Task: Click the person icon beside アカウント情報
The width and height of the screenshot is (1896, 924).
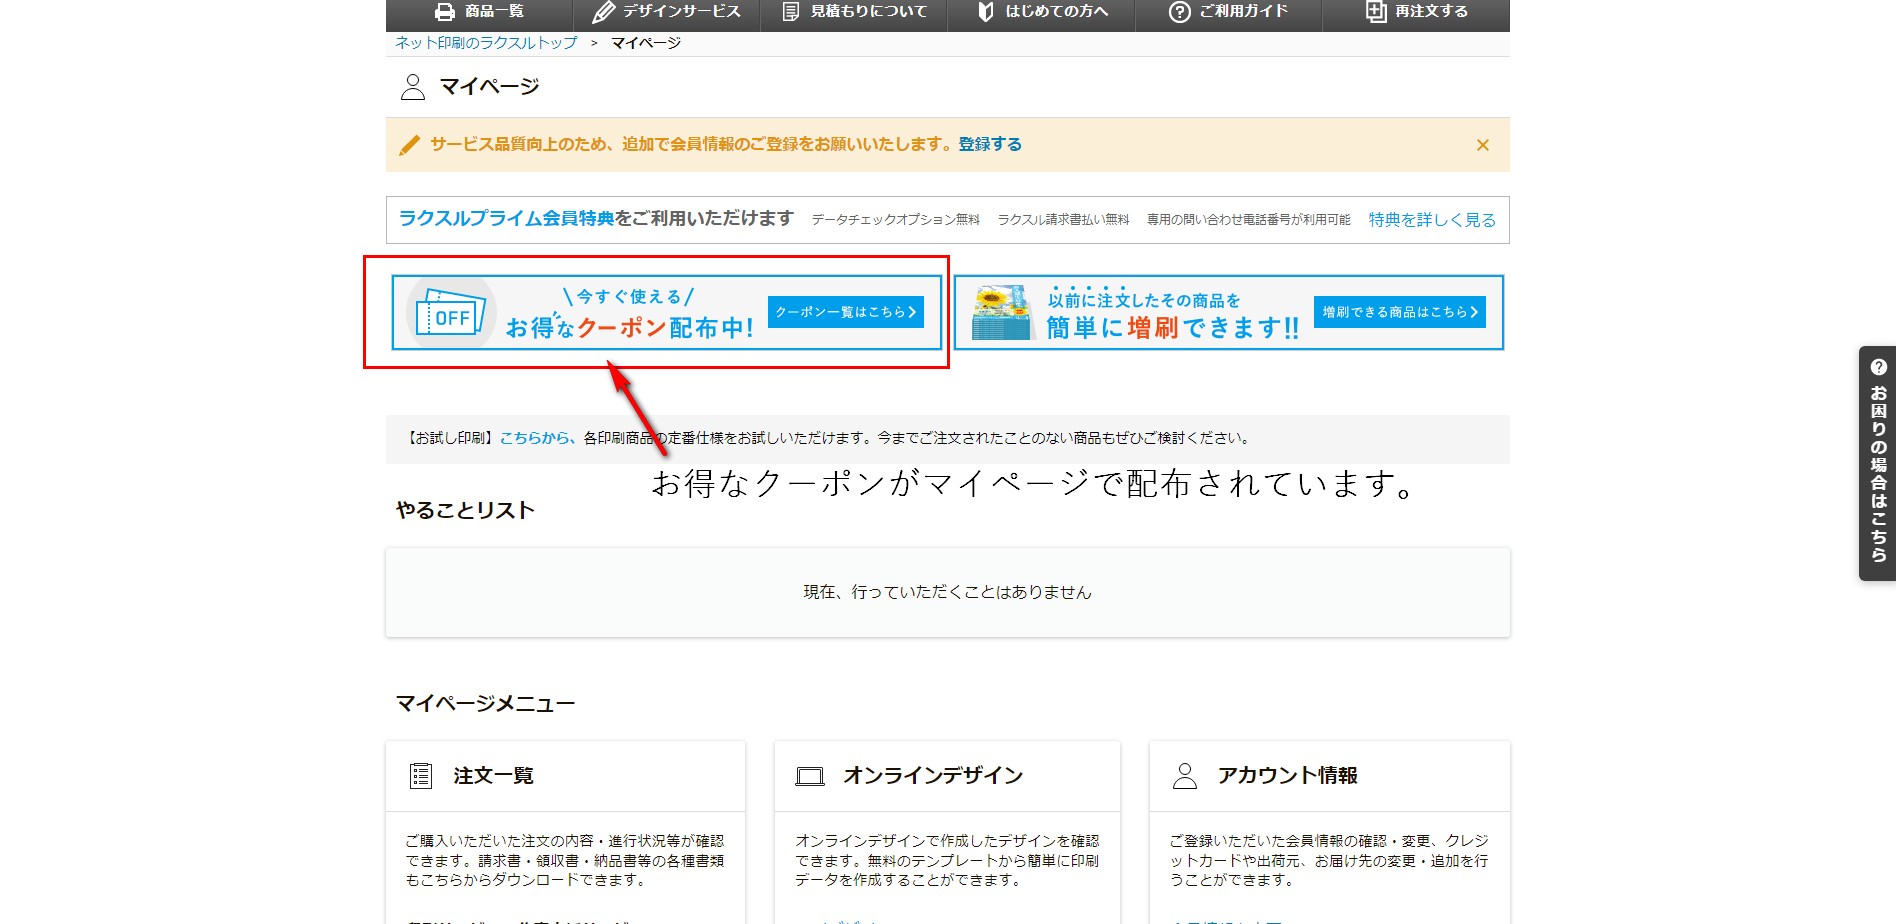Action: click(1185, 776)
